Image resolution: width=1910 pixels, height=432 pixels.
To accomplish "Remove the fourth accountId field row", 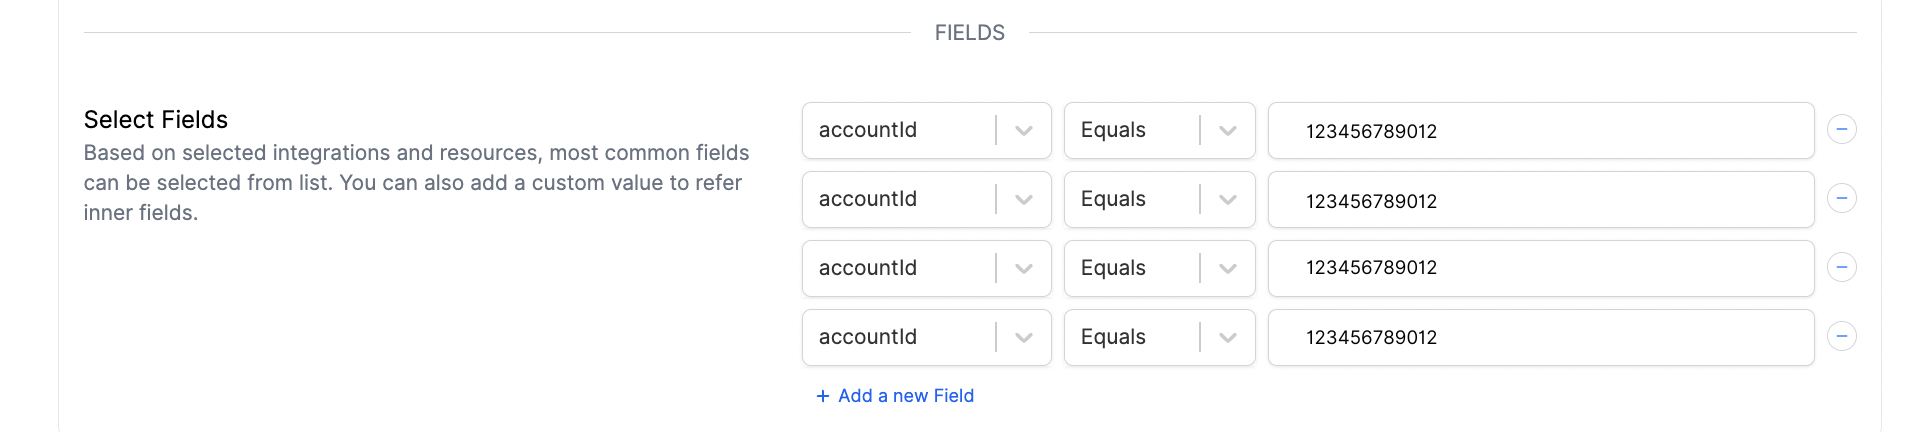I will click(1841, 337).
